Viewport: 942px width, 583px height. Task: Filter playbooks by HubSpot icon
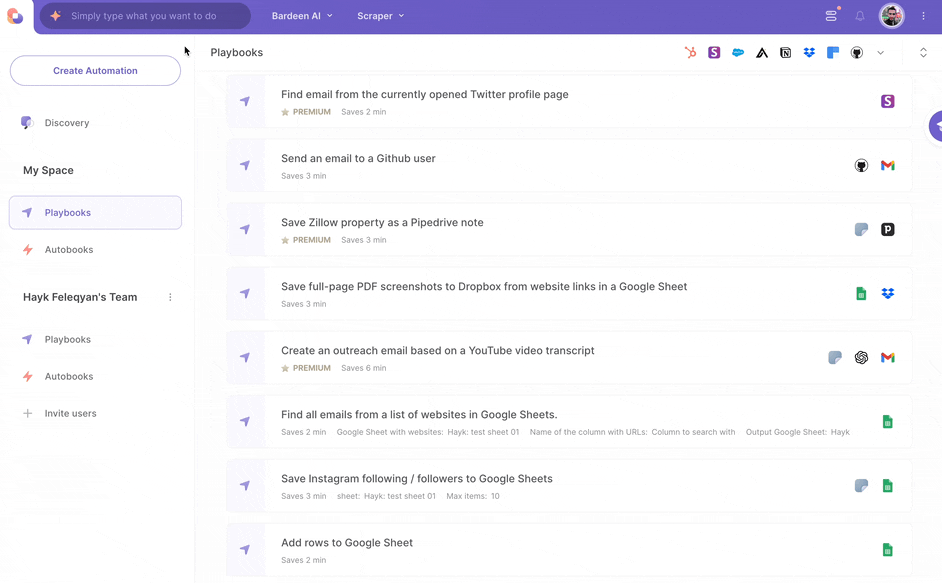pyautogui.click(x=690, y=52)
